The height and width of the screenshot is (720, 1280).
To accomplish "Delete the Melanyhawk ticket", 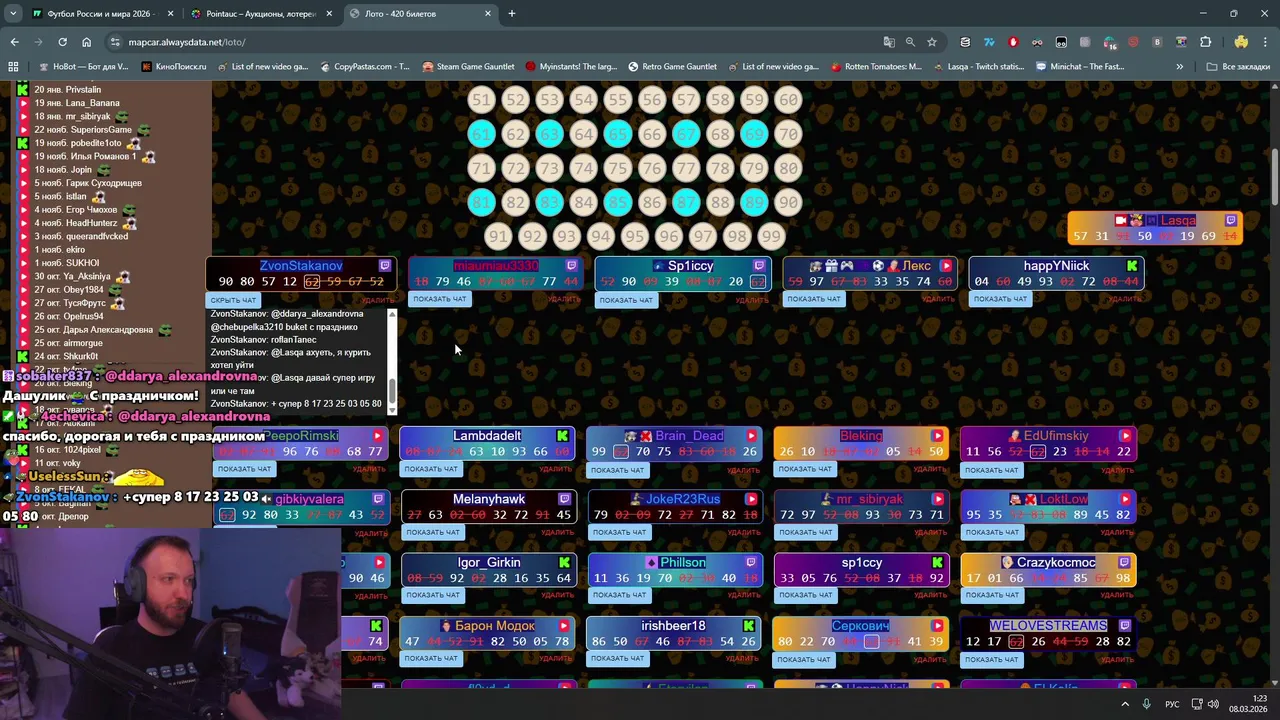I will click(x=557, y=532).
